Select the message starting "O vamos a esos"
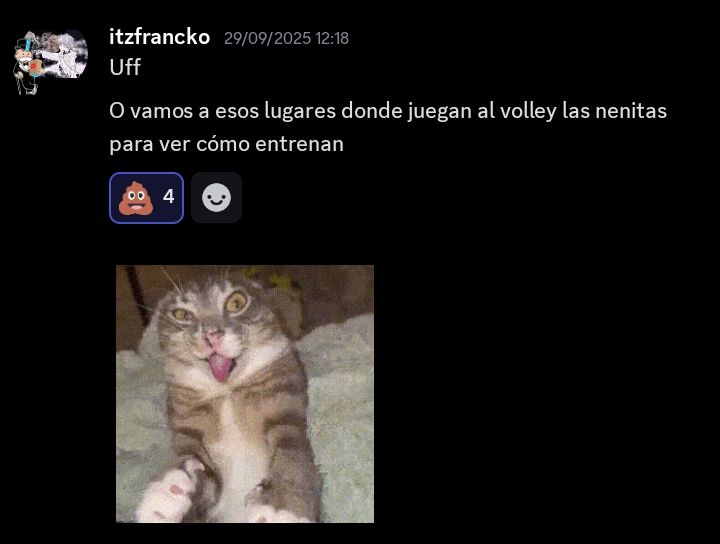This screenshot has height=544, width=720. pos(388,127)
